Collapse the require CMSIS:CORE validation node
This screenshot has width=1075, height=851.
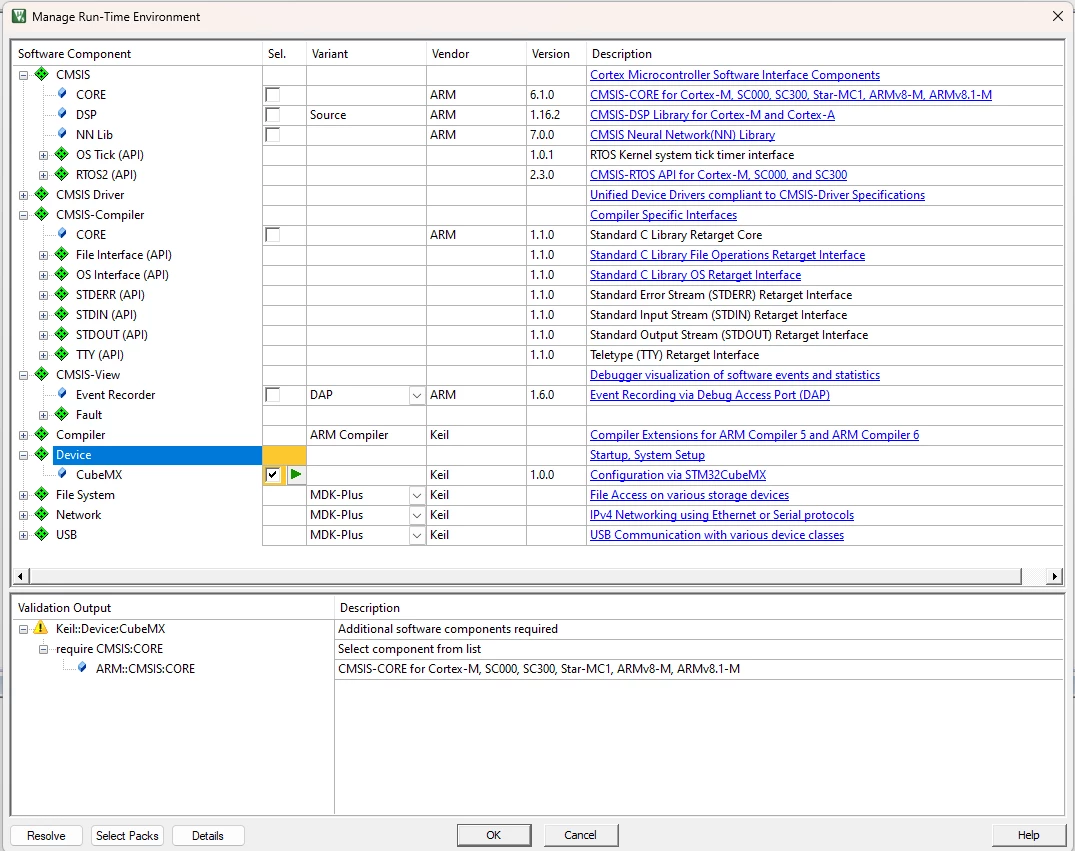click(x=43, y=649)
